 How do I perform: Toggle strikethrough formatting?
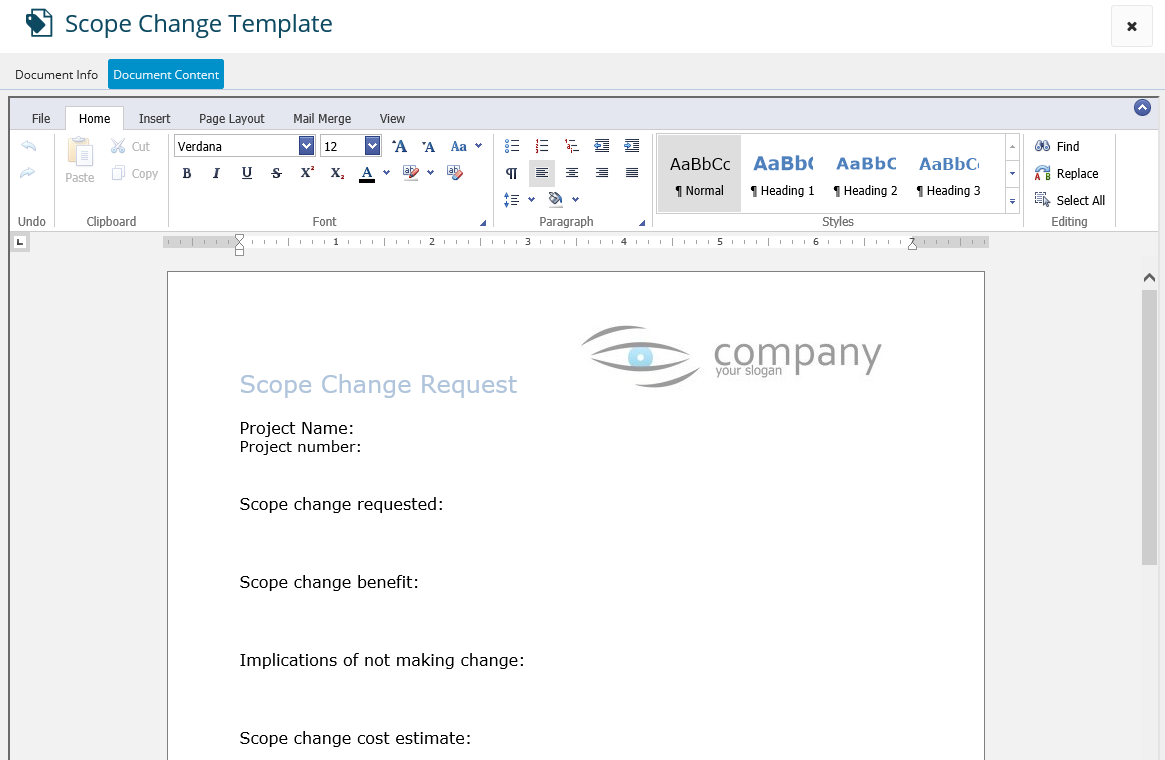[x=276, y=173]
